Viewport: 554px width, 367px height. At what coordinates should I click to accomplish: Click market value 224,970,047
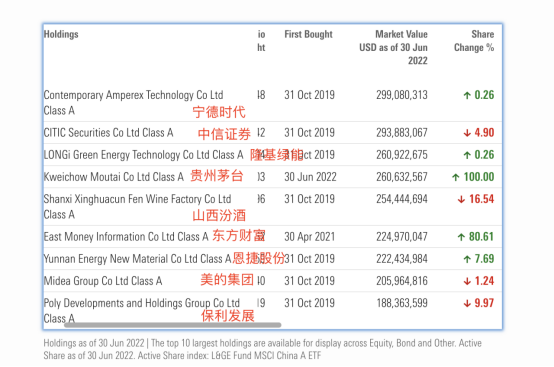pyautogui.click(x=402, y=237)
